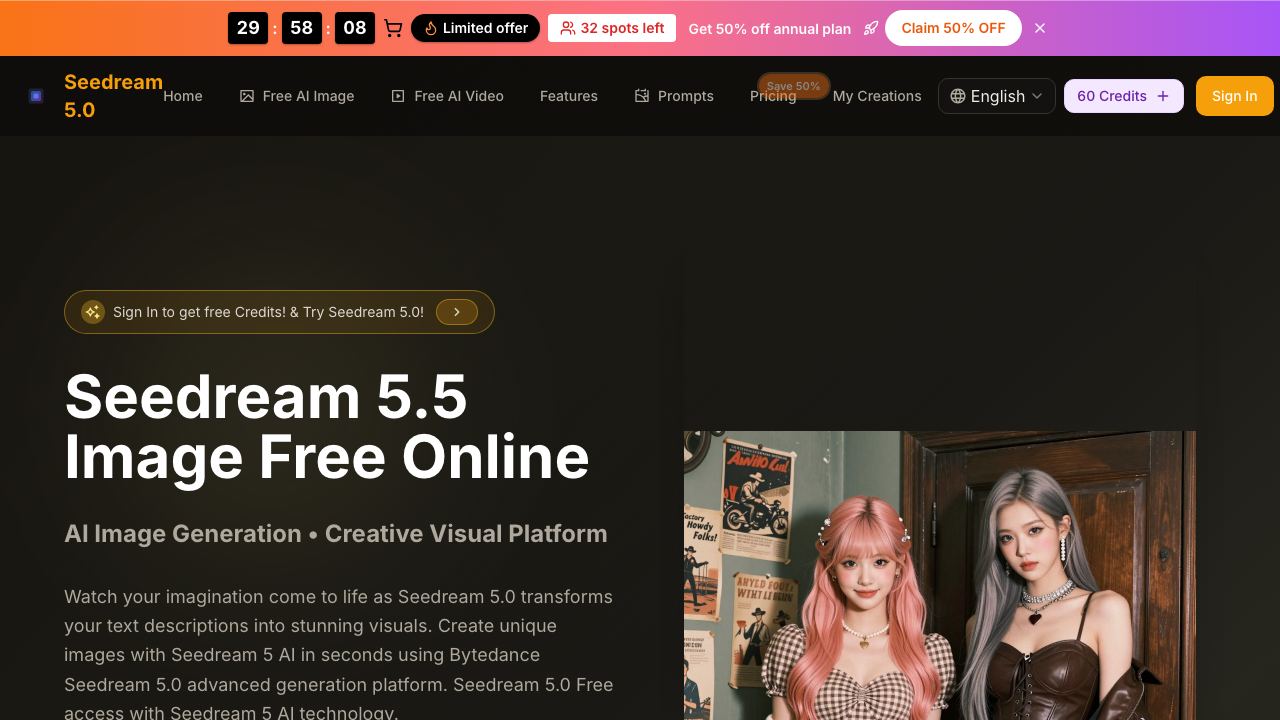This screenshot has height=720, width=1280.
Task: Click the globe icon in language selector
Action: click(x=958, y=96)
